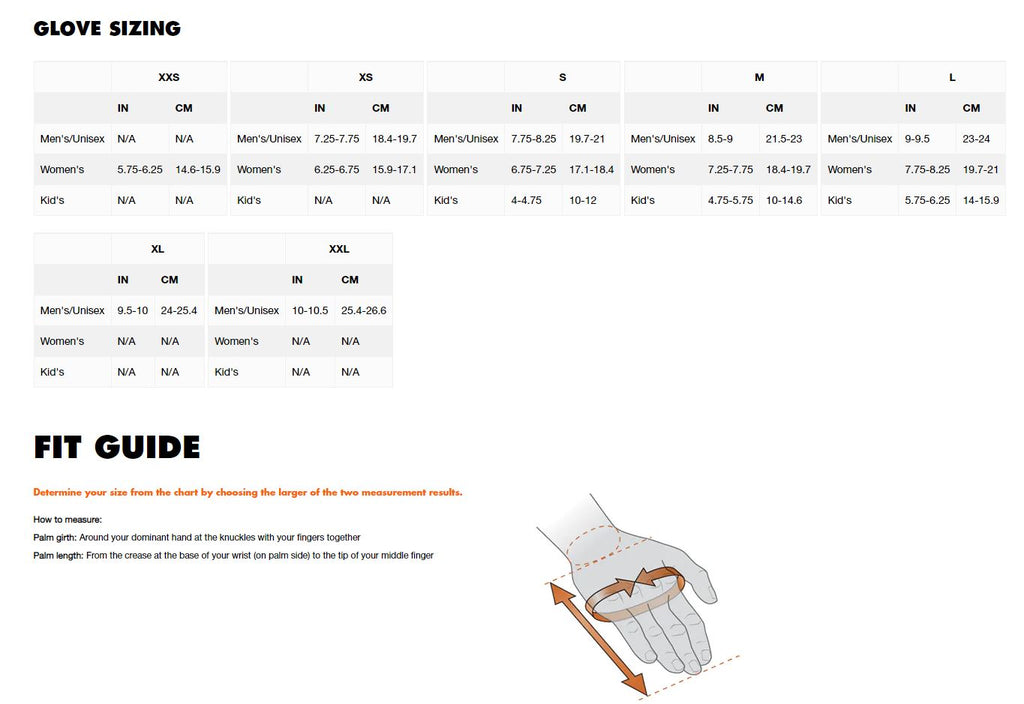Image resolution: width=1024 pixels, height=704 pixels.
Task: Click Men's/Unisex size S inch value "7.75-8.25"
Action: coord(534,139)
